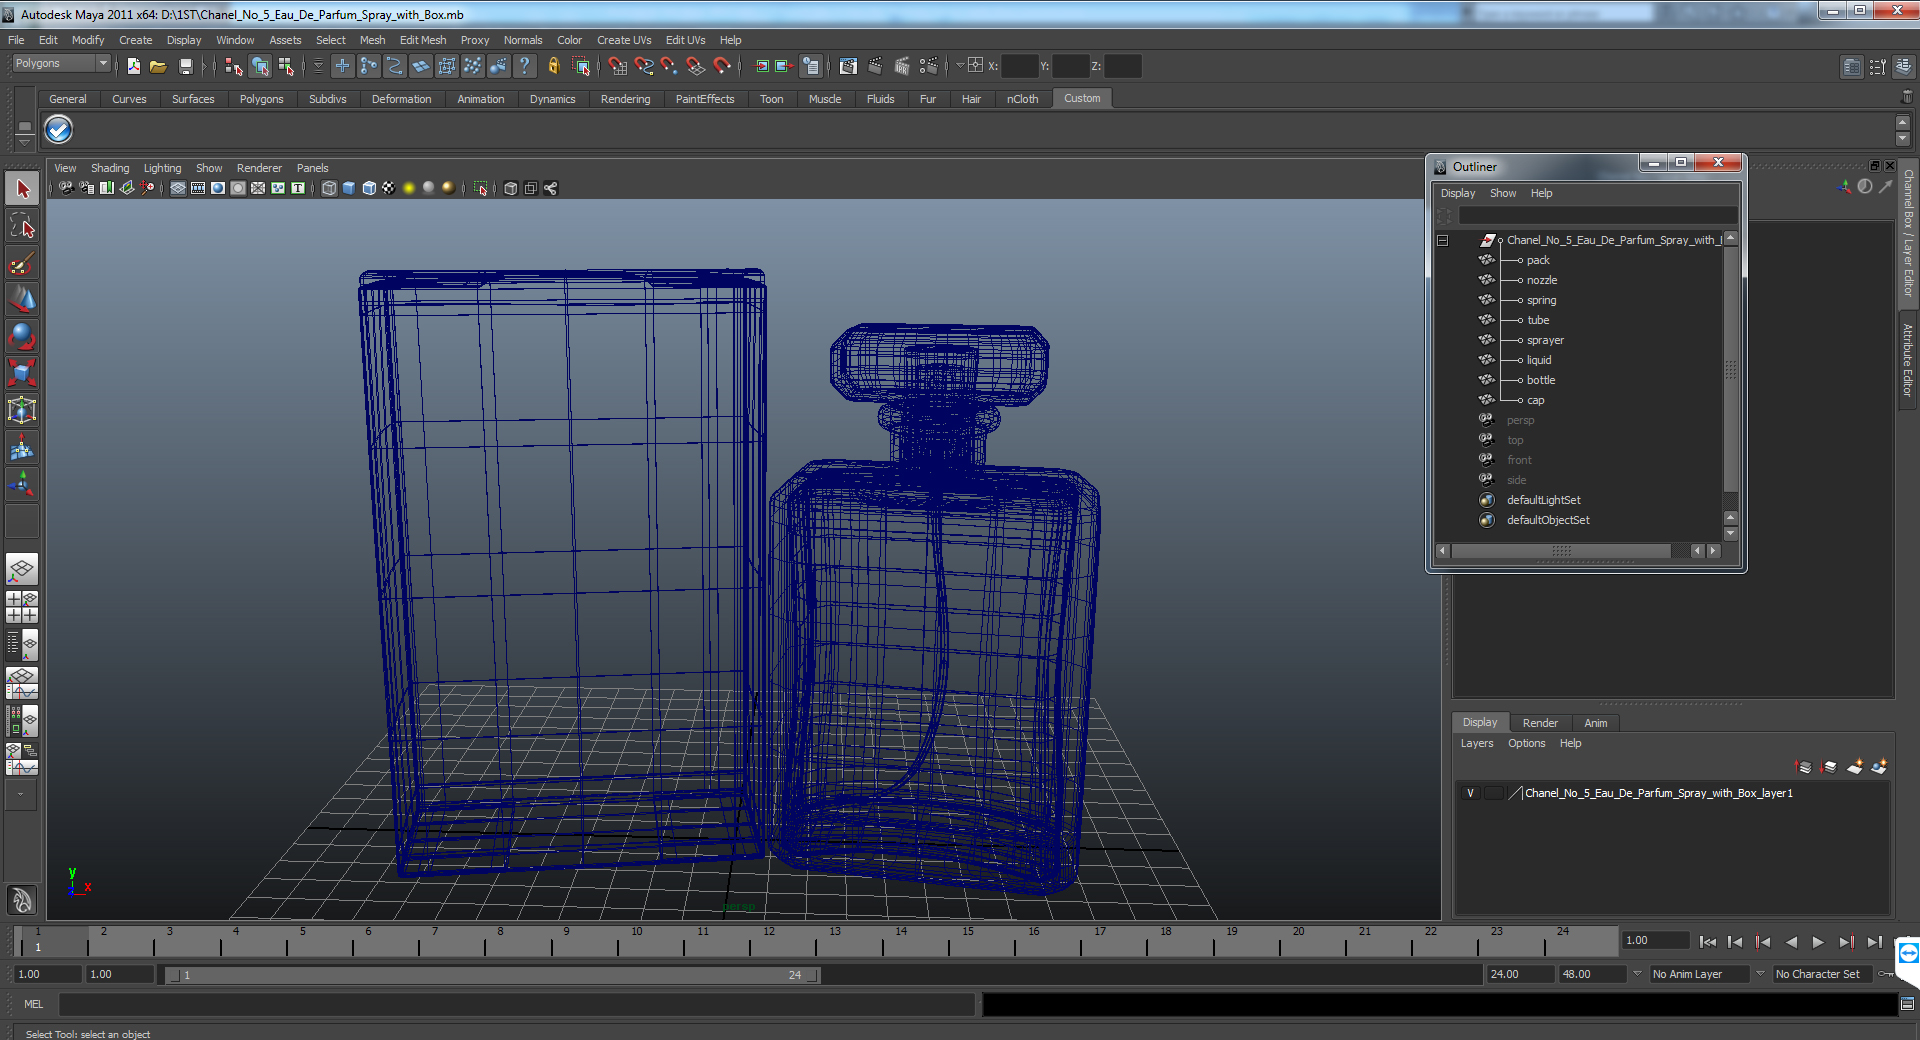Toggle the viewport grid display icon
1920x1040 pixels.
[178, 188]
